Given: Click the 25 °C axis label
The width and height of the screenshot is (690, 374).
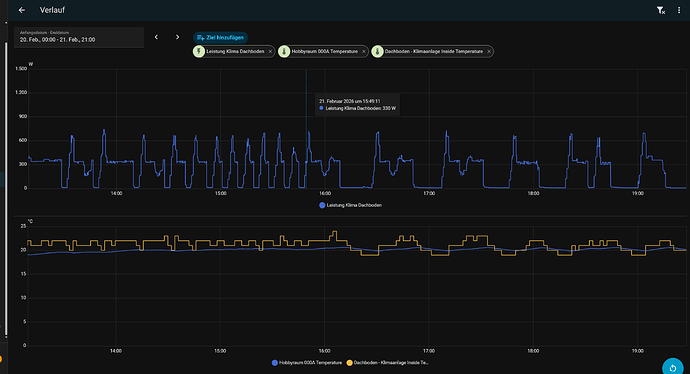Looking at the screenshot, I should (x=24, y=226).
